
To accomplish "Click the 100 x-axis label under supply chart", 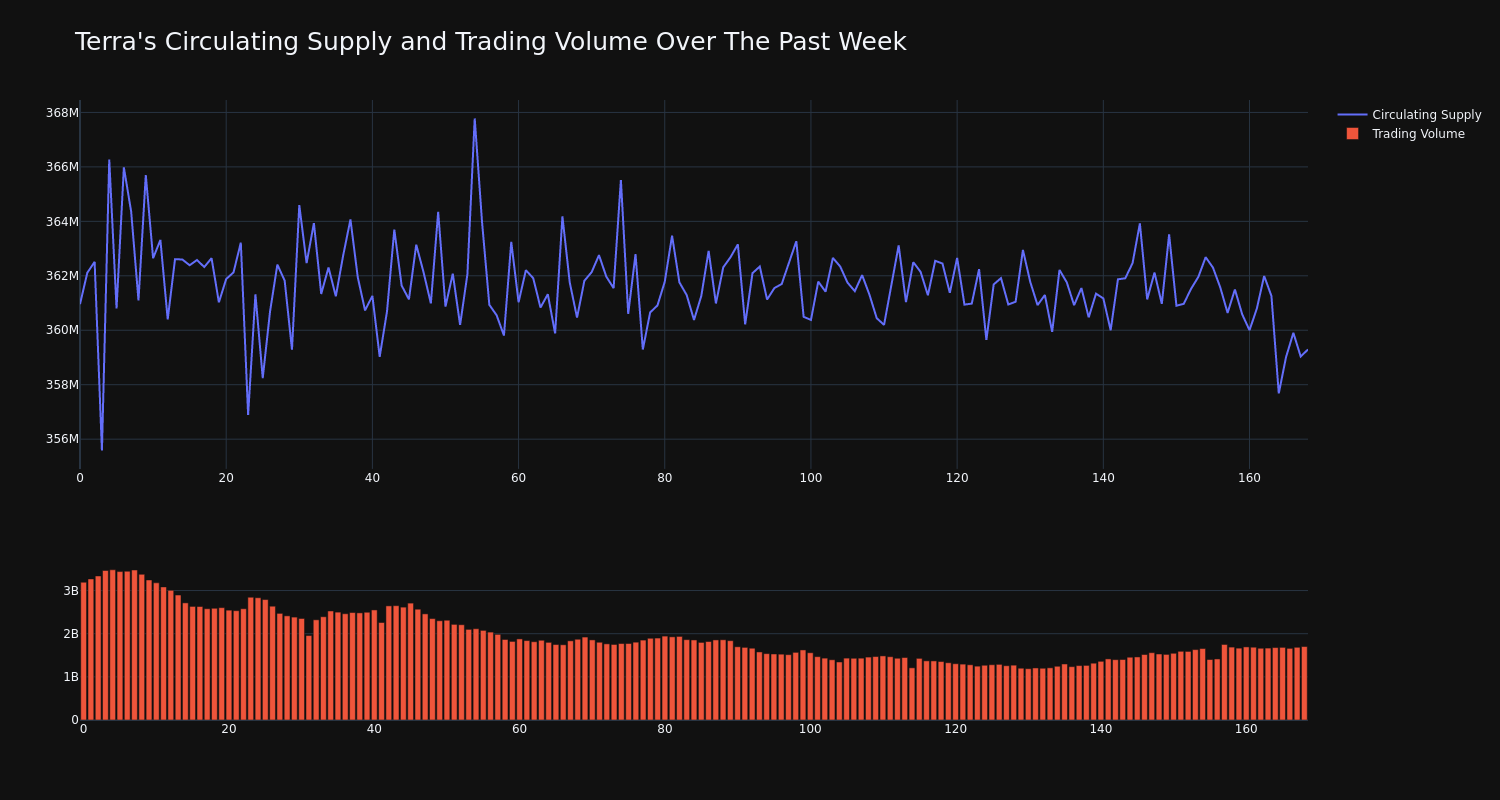I will 811,478.
